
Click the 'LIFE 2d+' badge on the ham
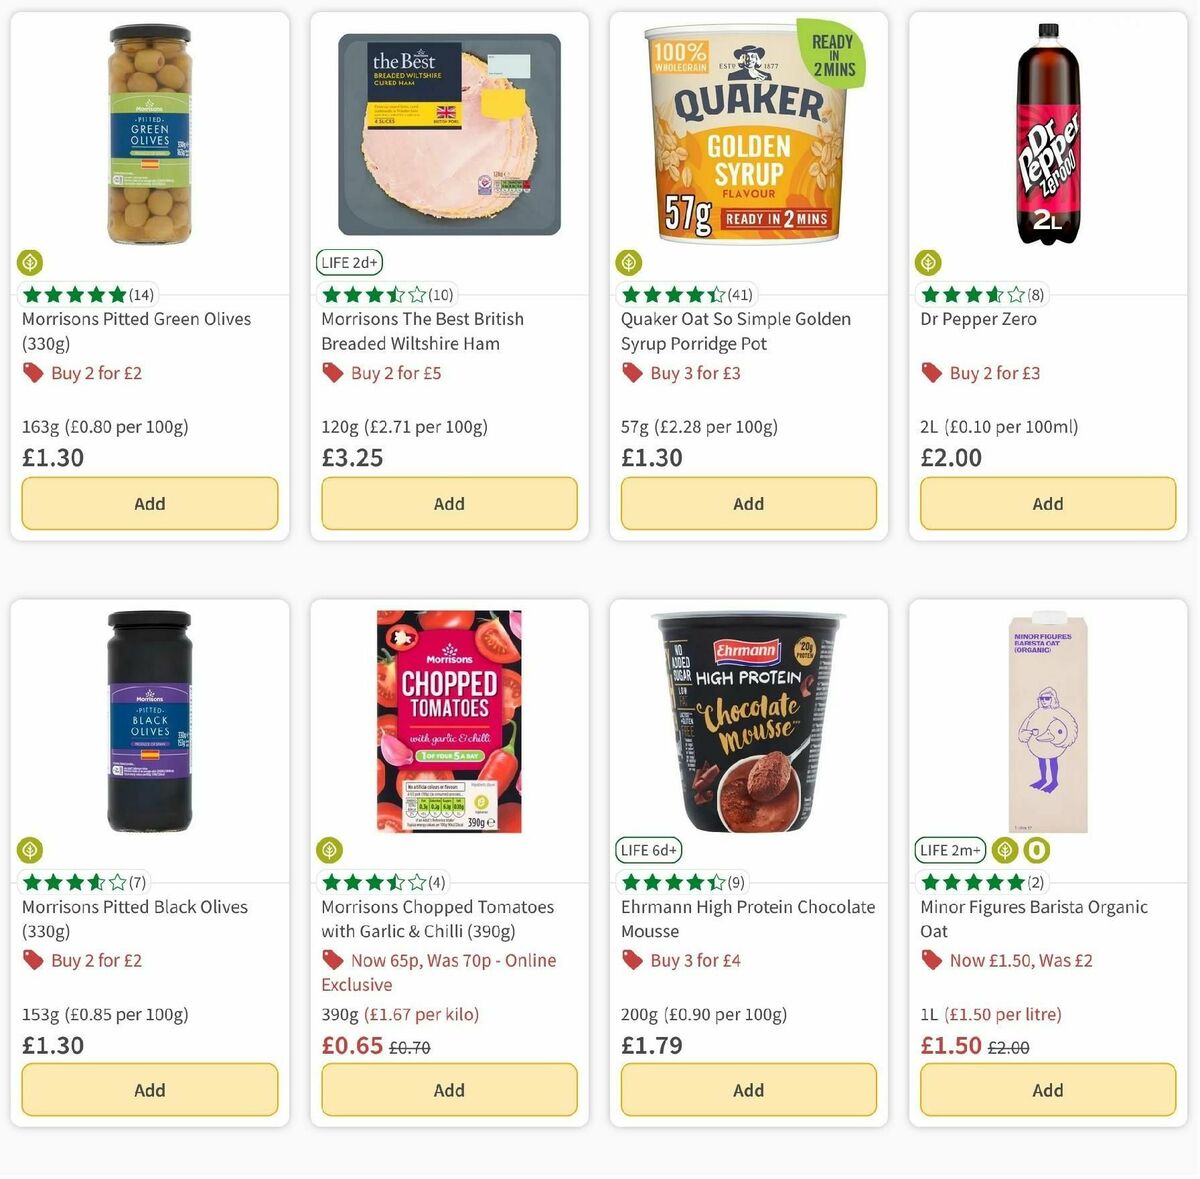(348, 262)
